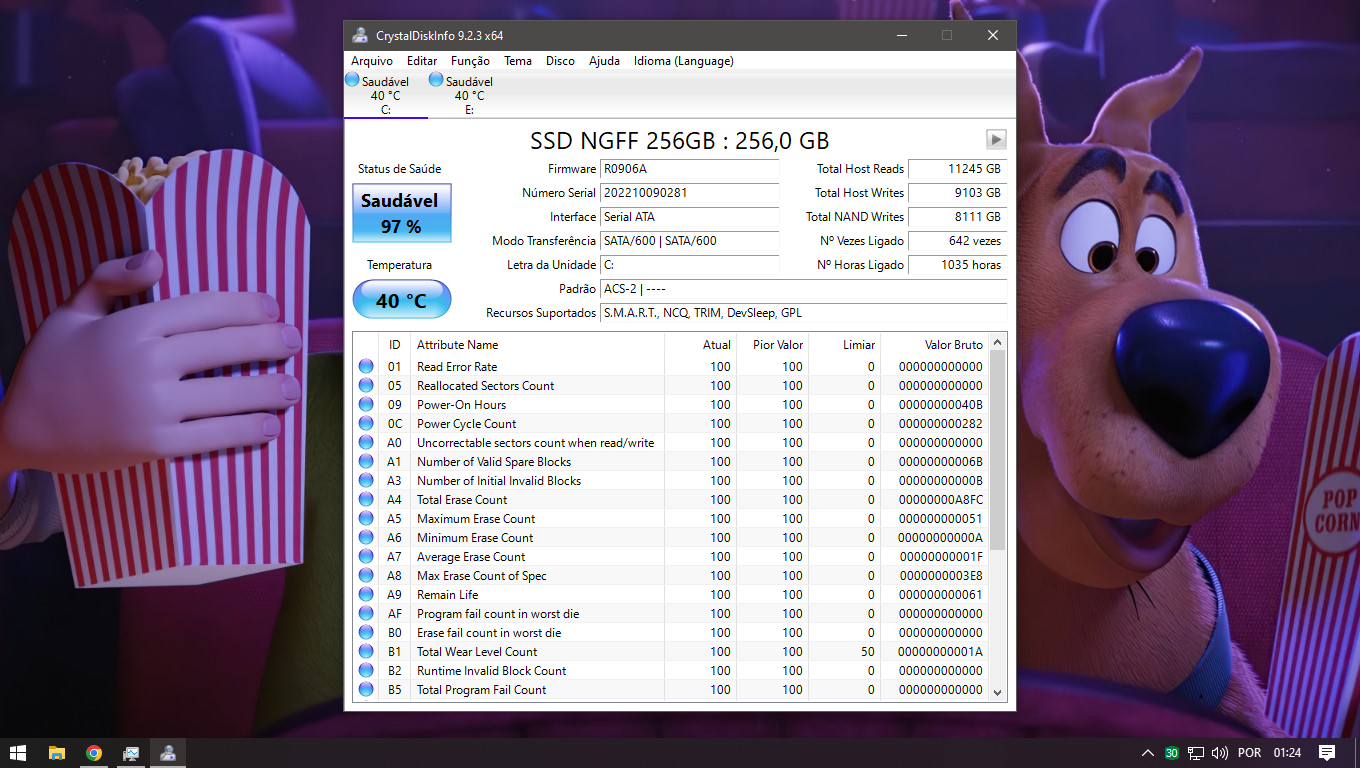
Task: Click the next disk arrow button
Action: (996, 139)
